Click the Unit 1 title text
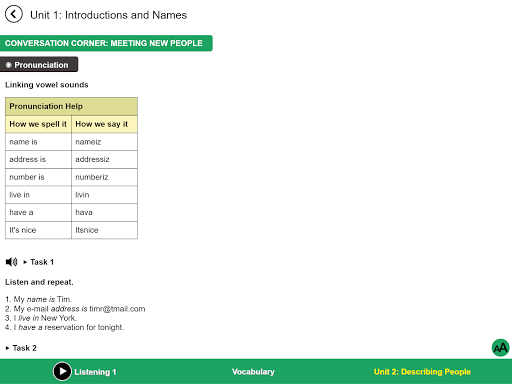512x384 pixels. click(x=108, y=15)
